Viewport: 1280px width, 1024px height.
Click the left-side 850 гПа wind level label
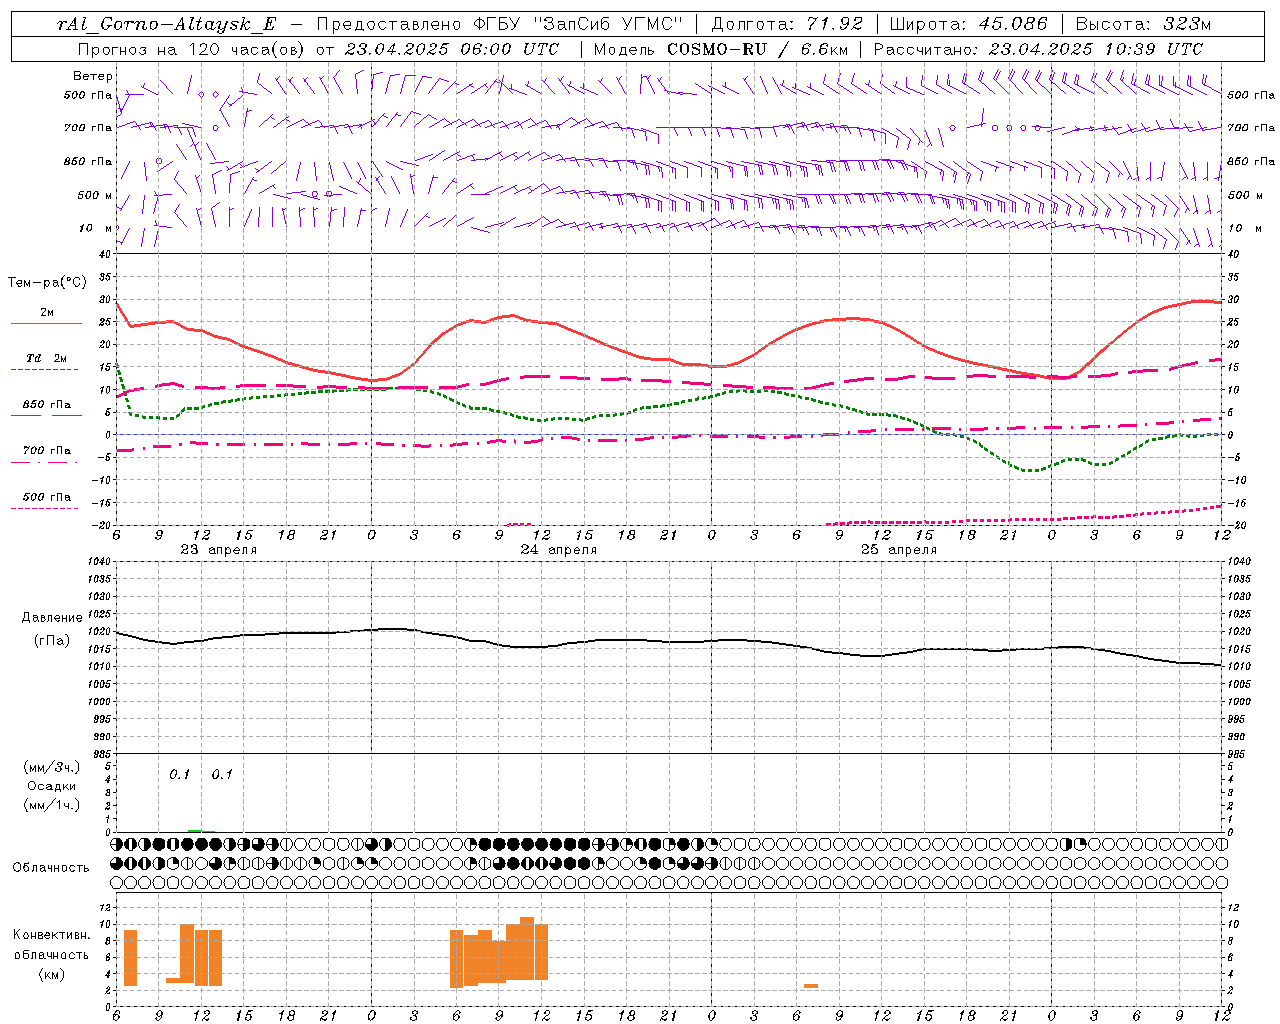click(88, 161)
